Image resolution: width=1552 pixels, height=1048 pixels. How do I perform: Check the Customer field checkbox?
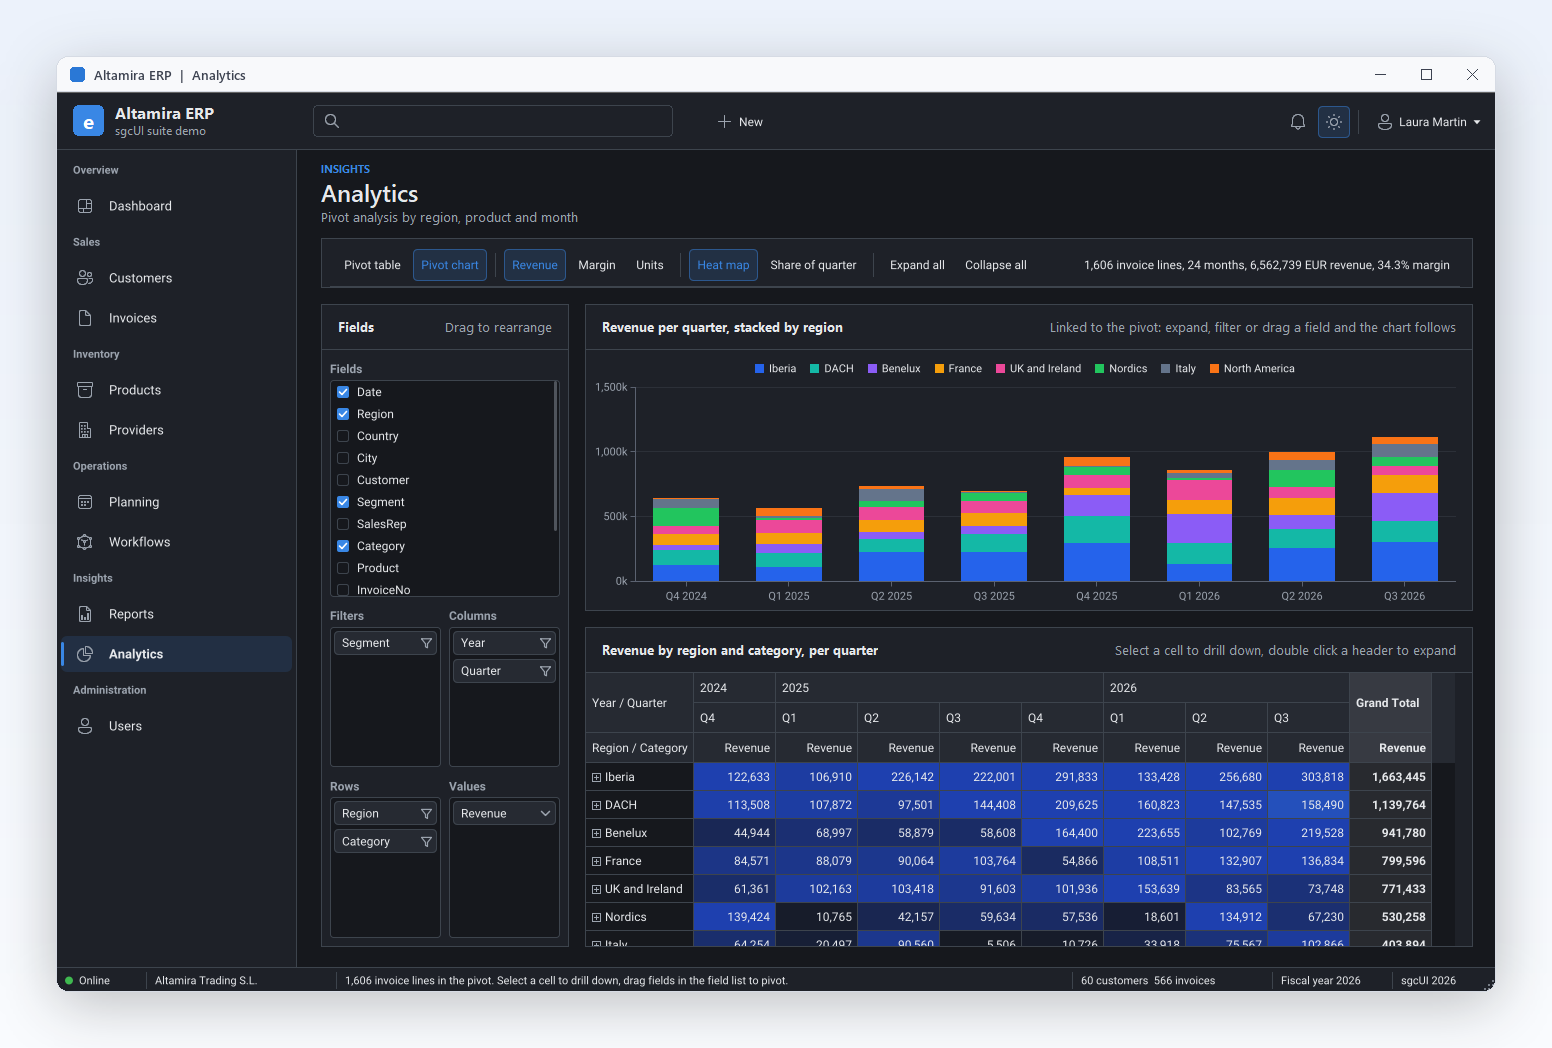343,480
